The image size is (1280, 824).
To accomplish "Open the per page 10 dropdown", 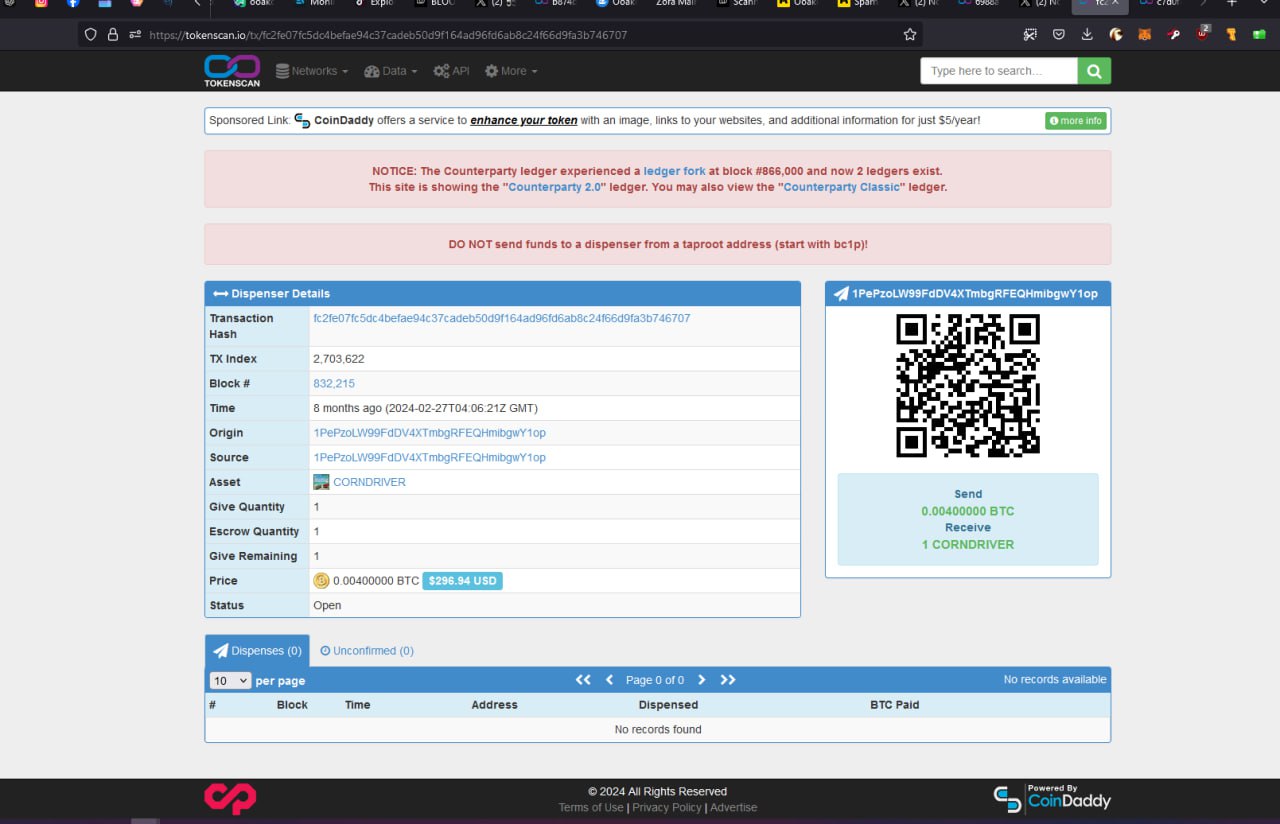I will click(x=230, y=681).
